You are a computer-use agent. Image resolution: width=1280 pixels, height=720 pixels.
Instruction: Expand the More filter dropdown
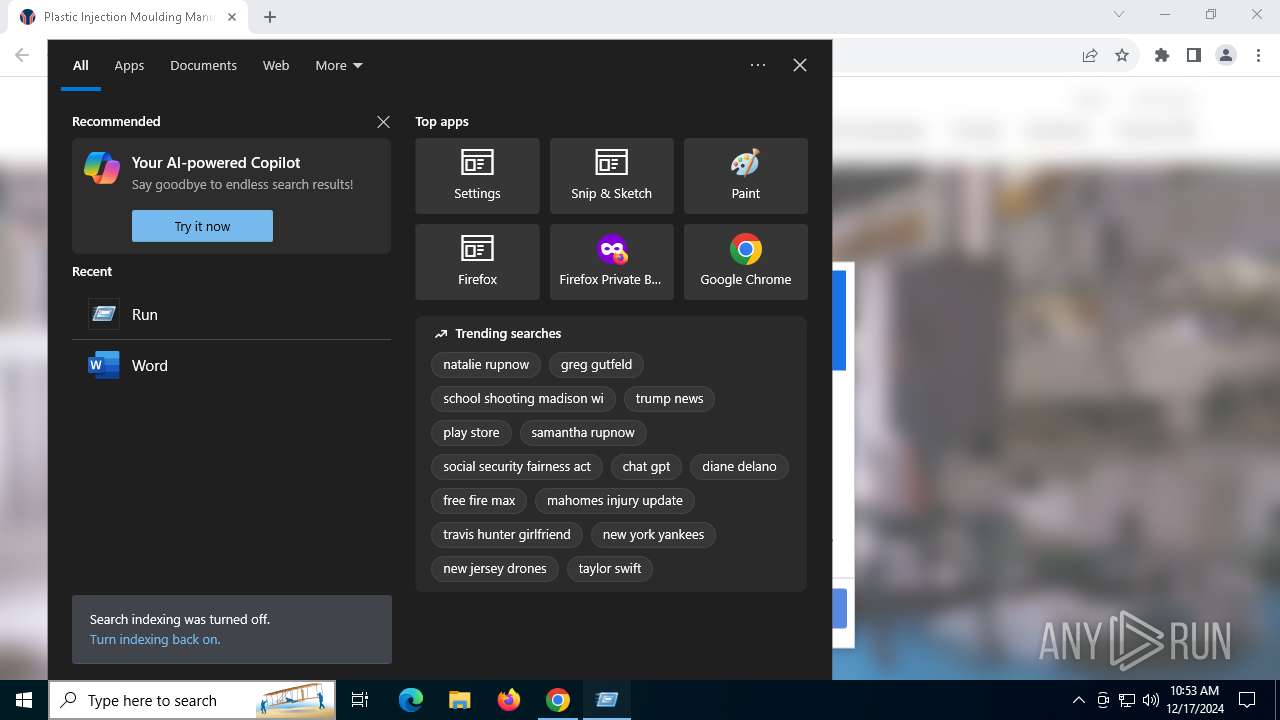(x=339, y=65)
